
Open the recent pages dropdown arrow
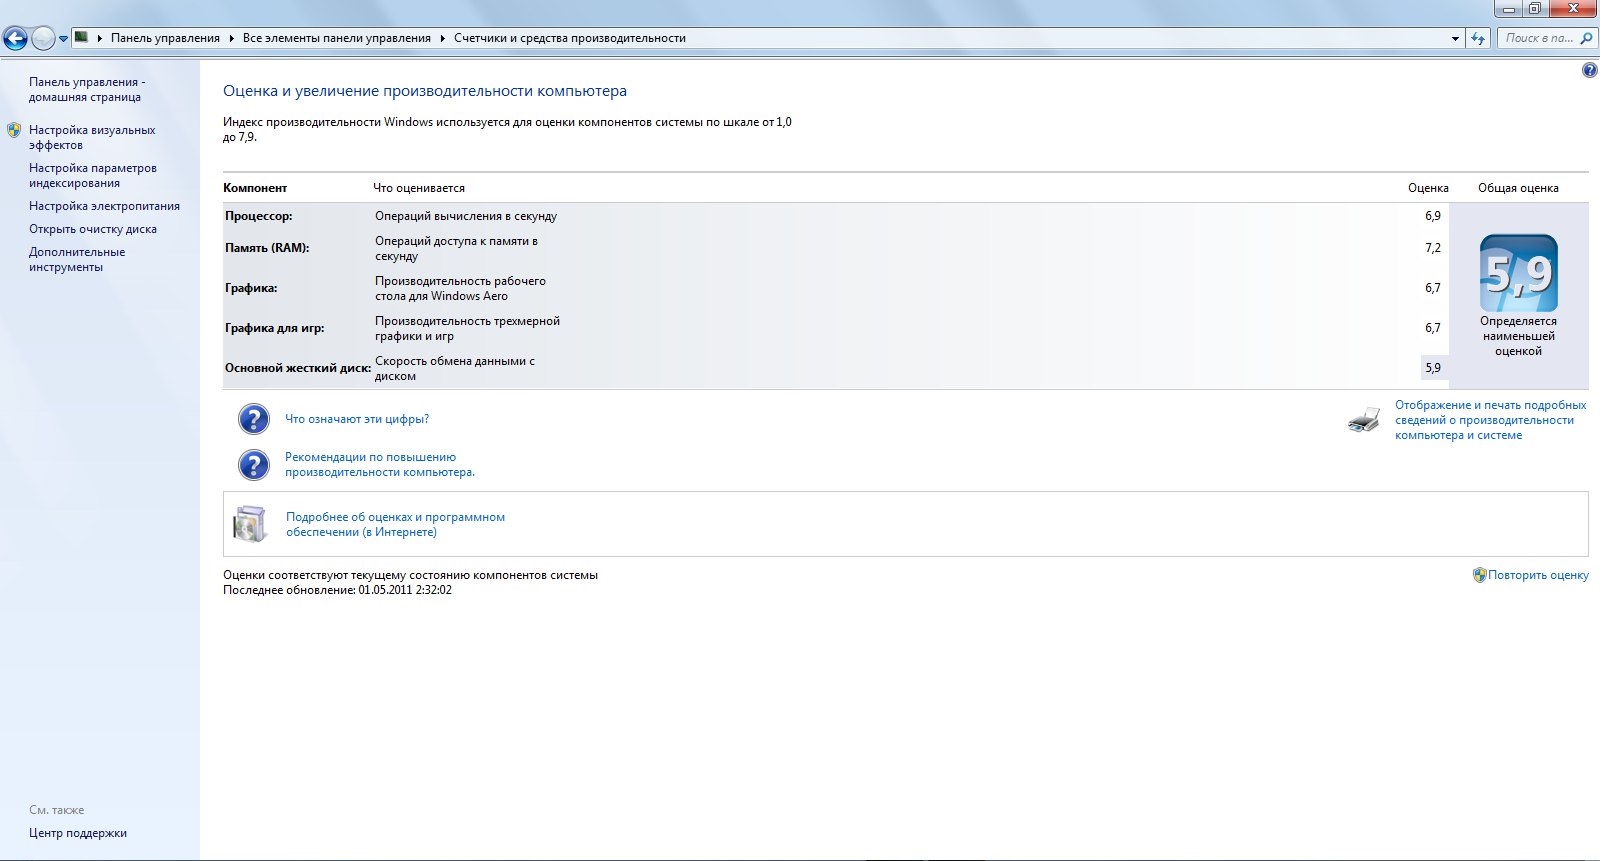[63, 40]
